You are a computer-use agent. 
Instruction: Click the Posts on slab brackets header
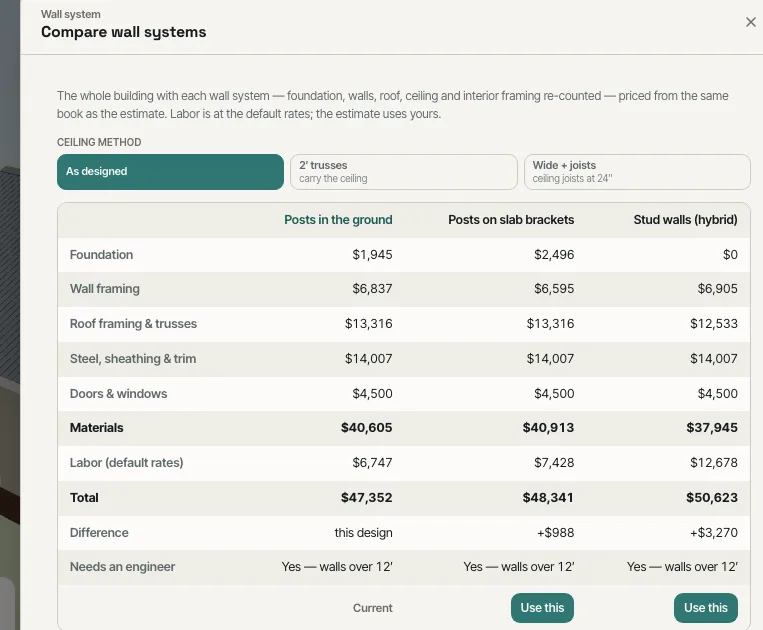[x=511, y=220]
